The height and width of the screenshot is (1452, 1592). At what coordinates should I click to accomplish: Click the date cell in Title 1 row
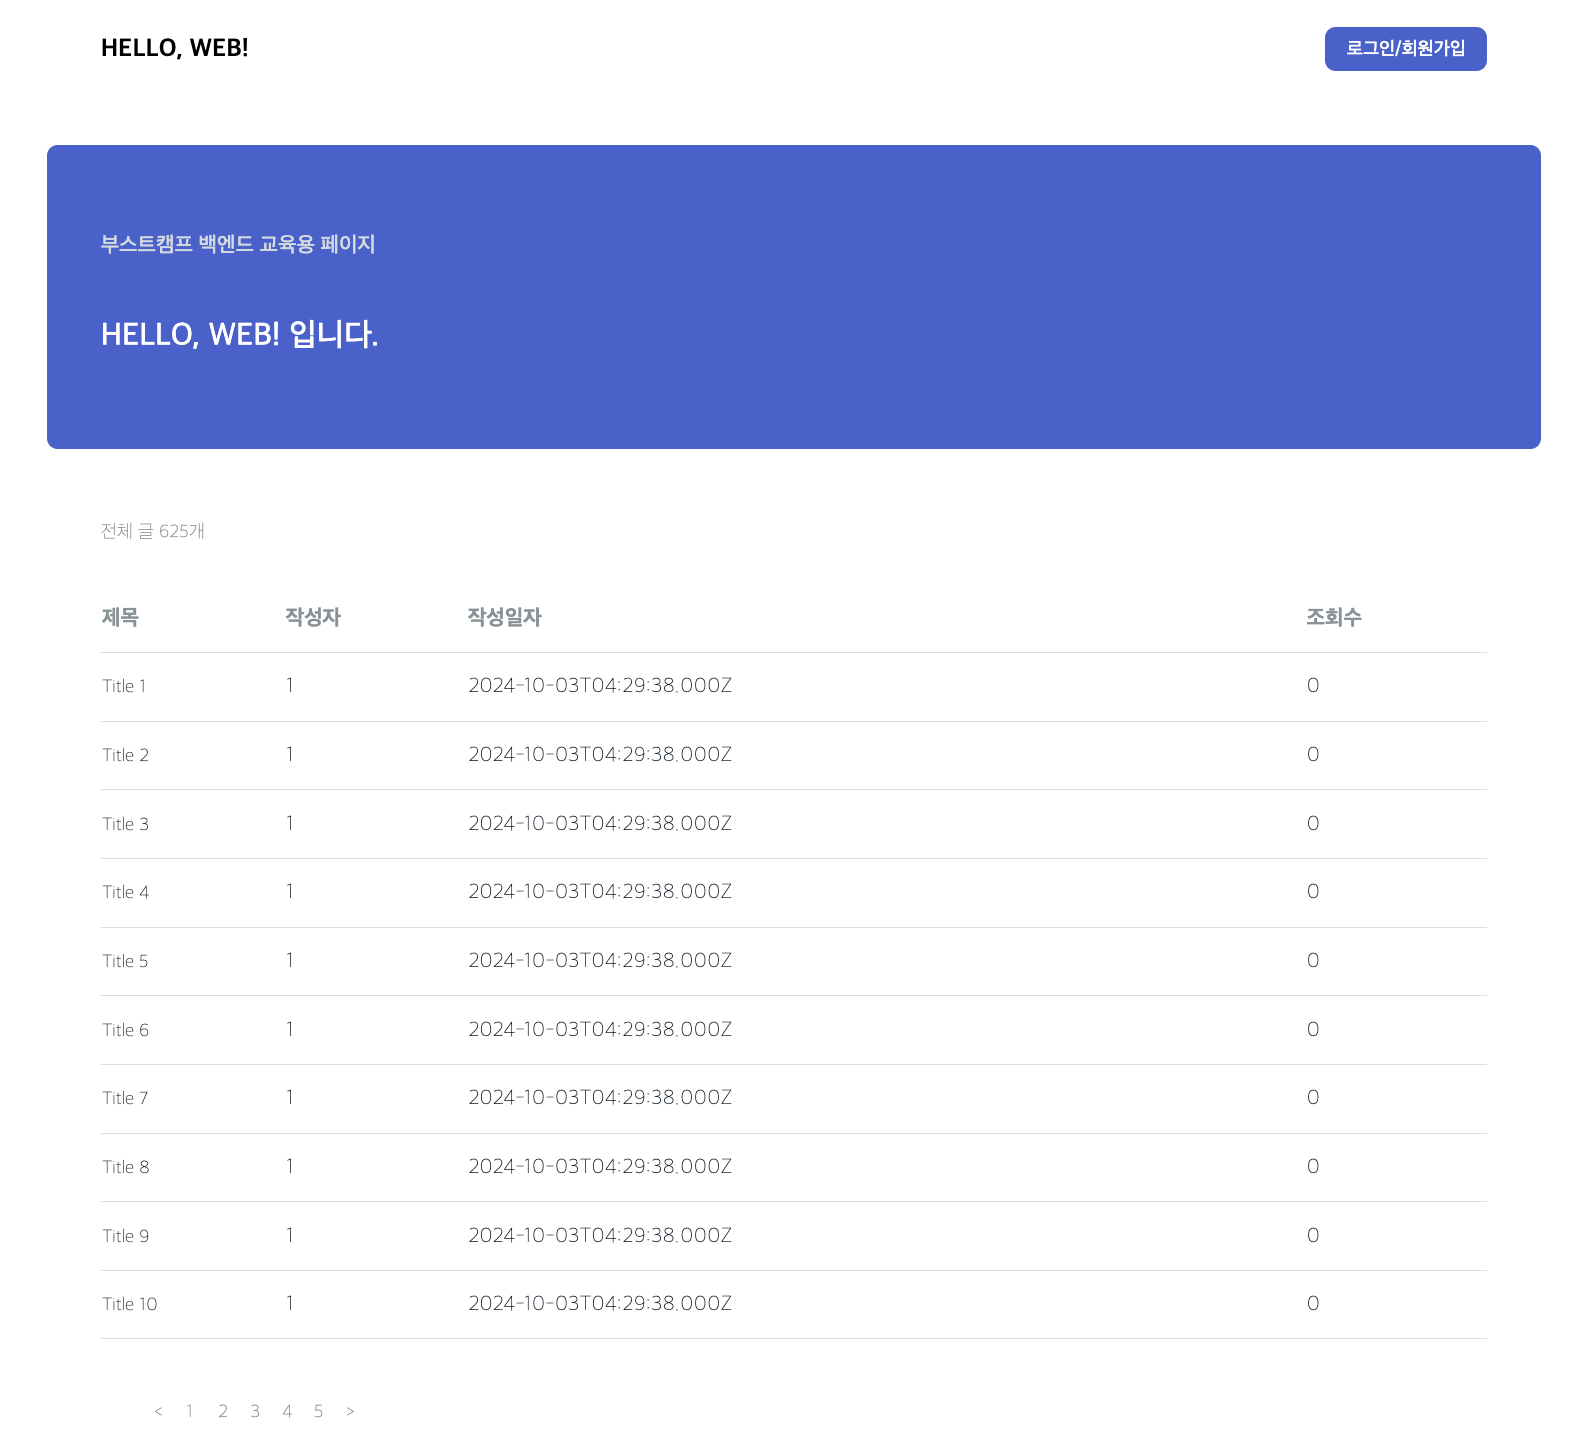coord(600,685)
